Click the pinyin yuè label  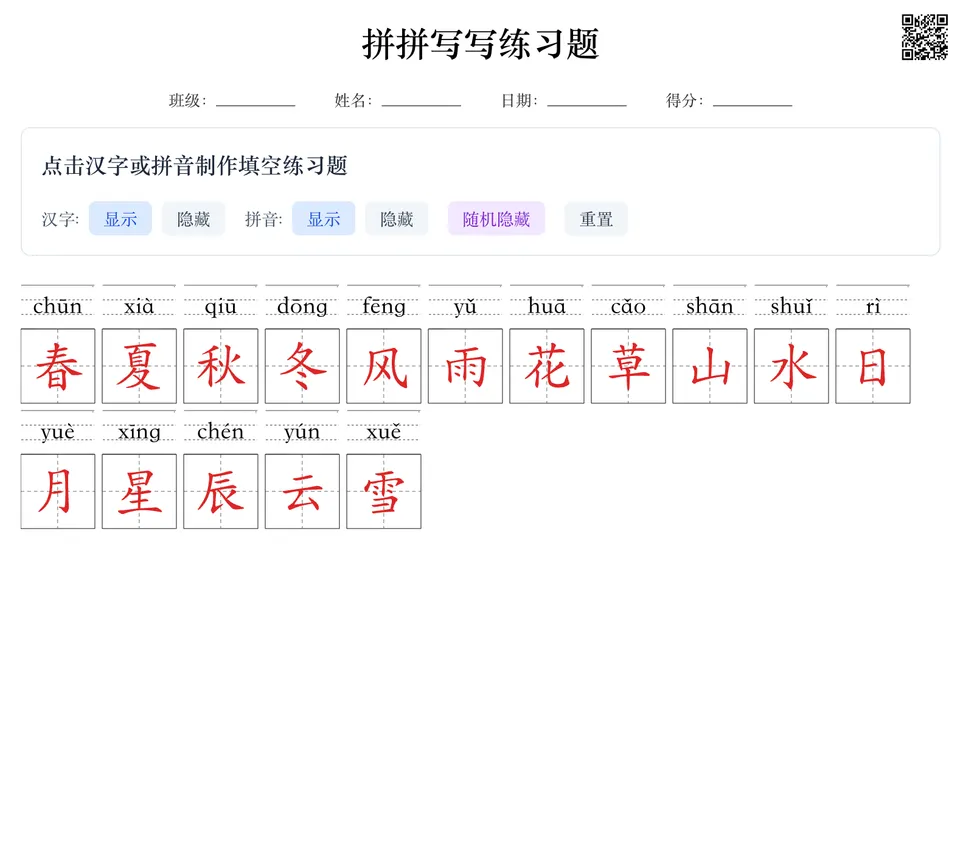point(58,431)
